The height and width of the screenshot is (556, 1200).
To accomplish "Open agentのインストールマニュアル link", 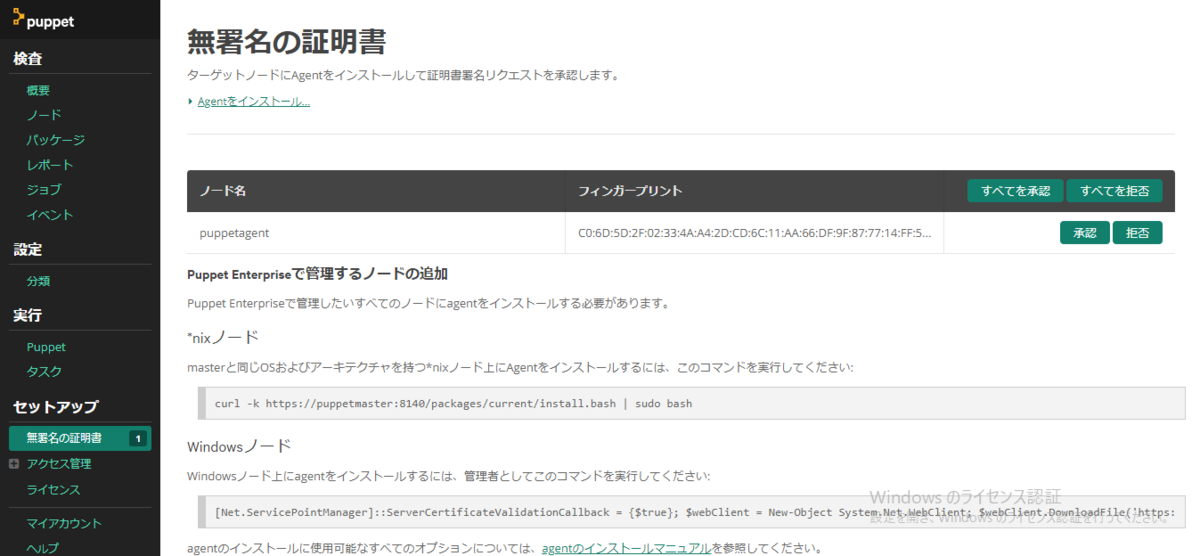I will click(626, 548).
